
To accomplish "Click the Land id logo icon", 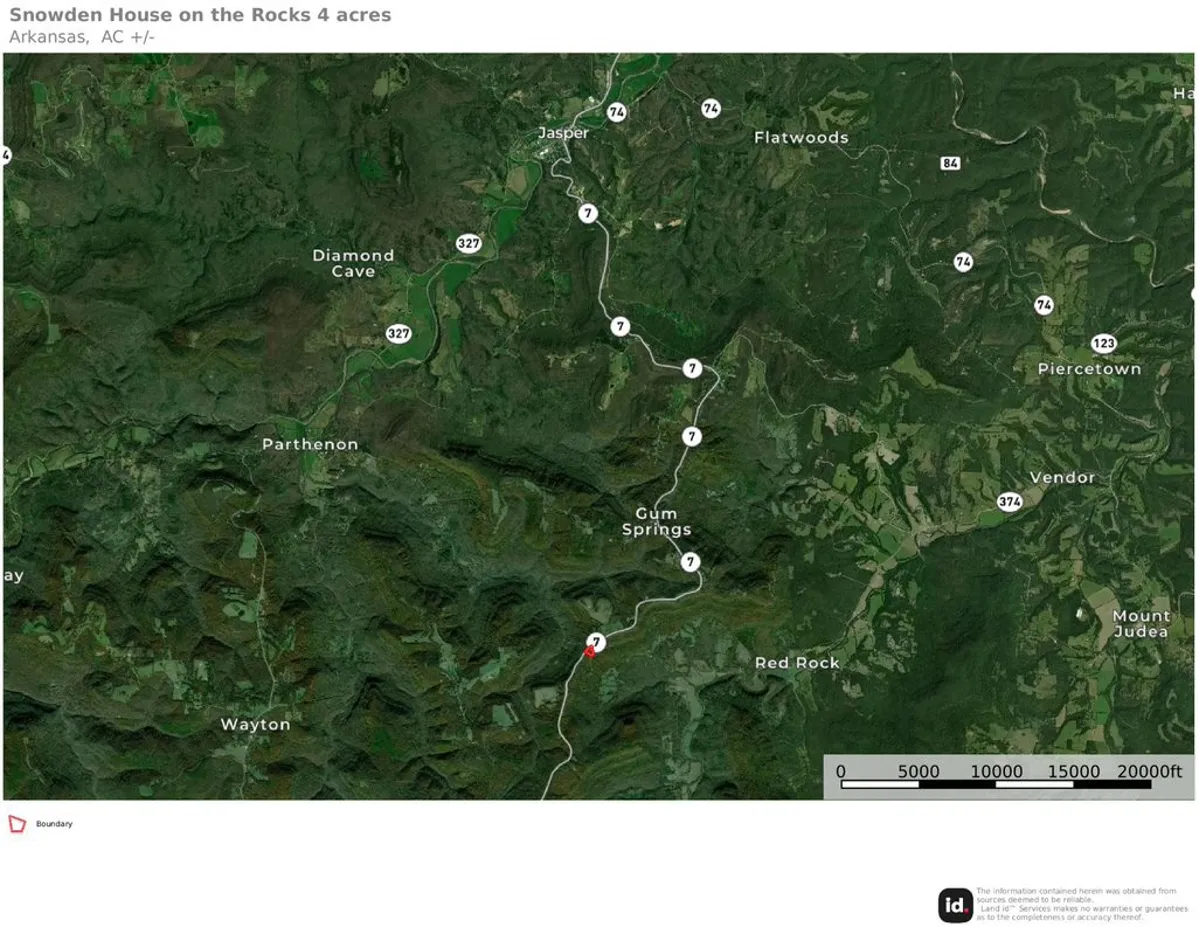I will pos(954,905).
